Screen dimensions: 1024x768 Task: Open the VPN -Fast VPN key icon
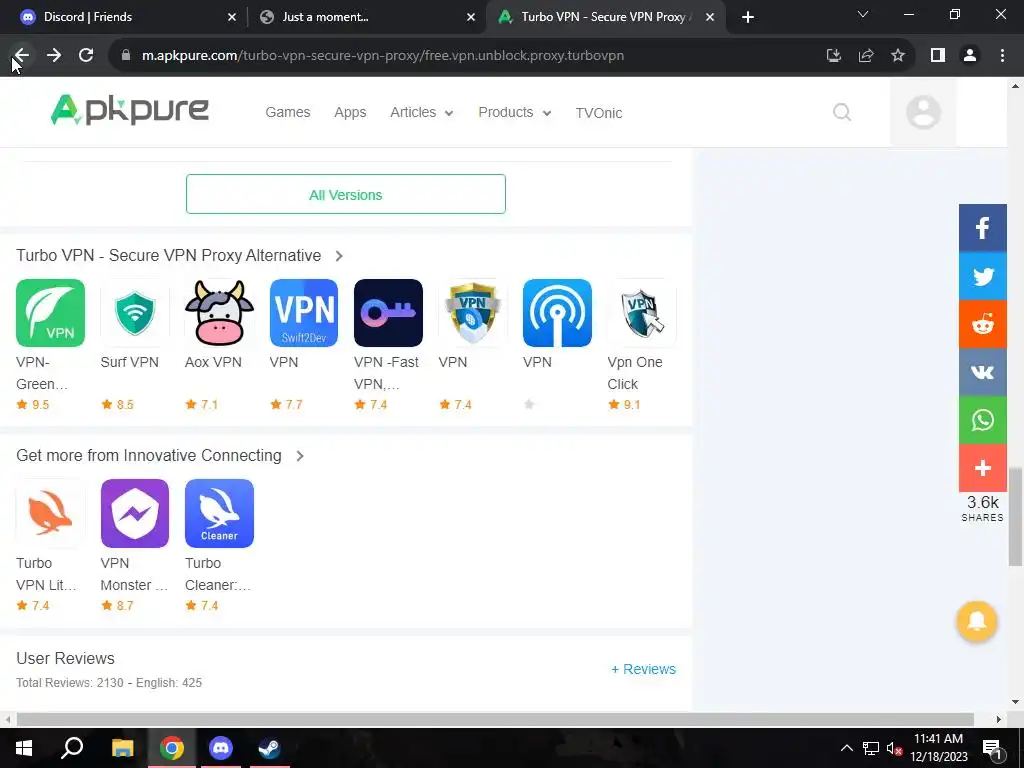point(389,313)
